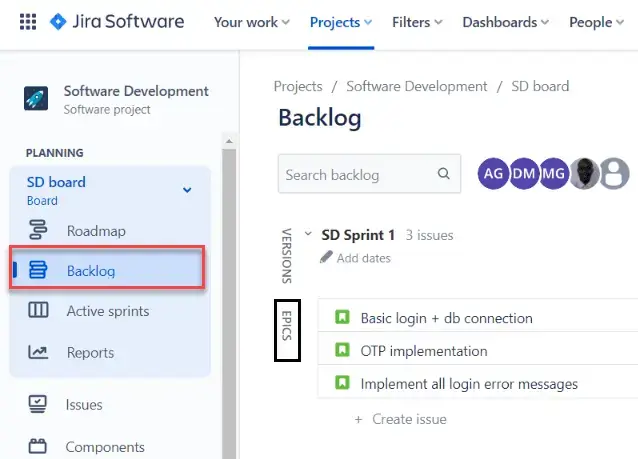638x459 pixels.
Task: Open the app switcher grid icon
Action: tap(28, 22)
